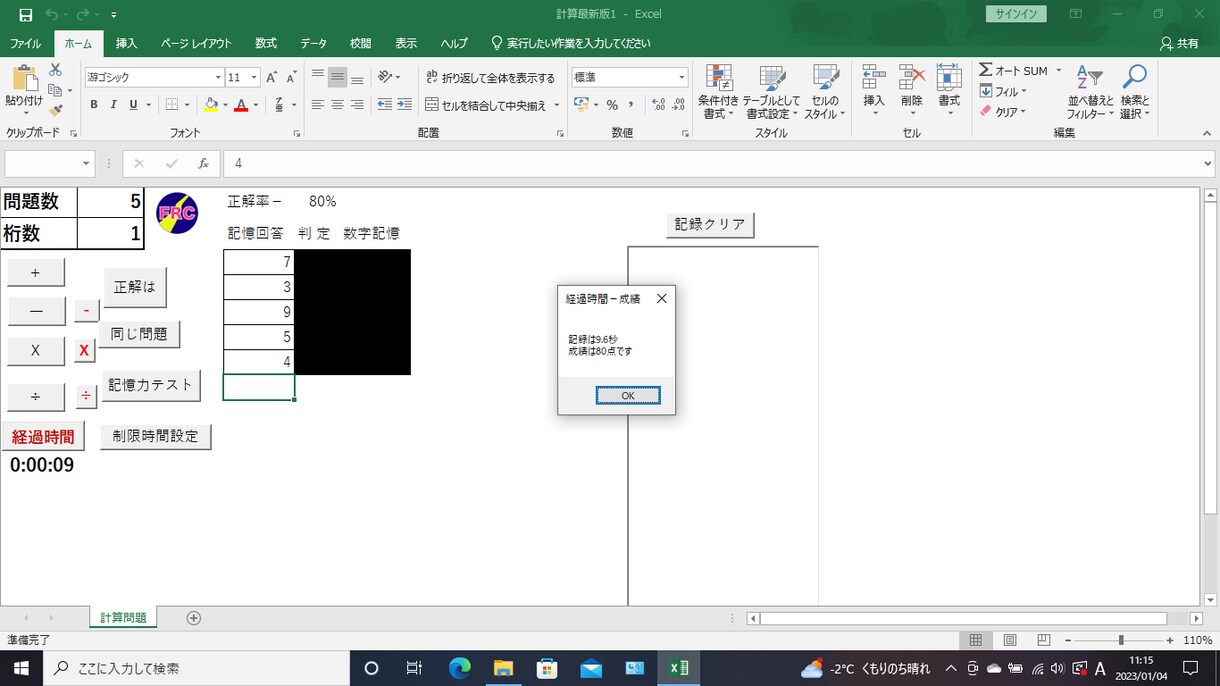Screen dimensions: 1220x686
Task: Increase indent icon
Action: (404, 105)
